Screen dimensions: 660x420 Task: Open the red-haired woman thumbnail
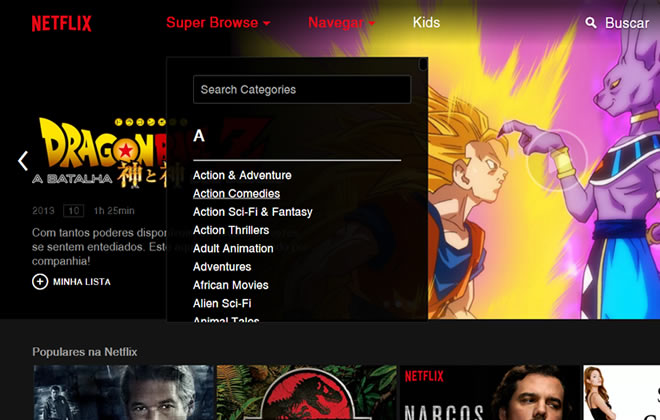pyautogui.click(x=621, y=392)
